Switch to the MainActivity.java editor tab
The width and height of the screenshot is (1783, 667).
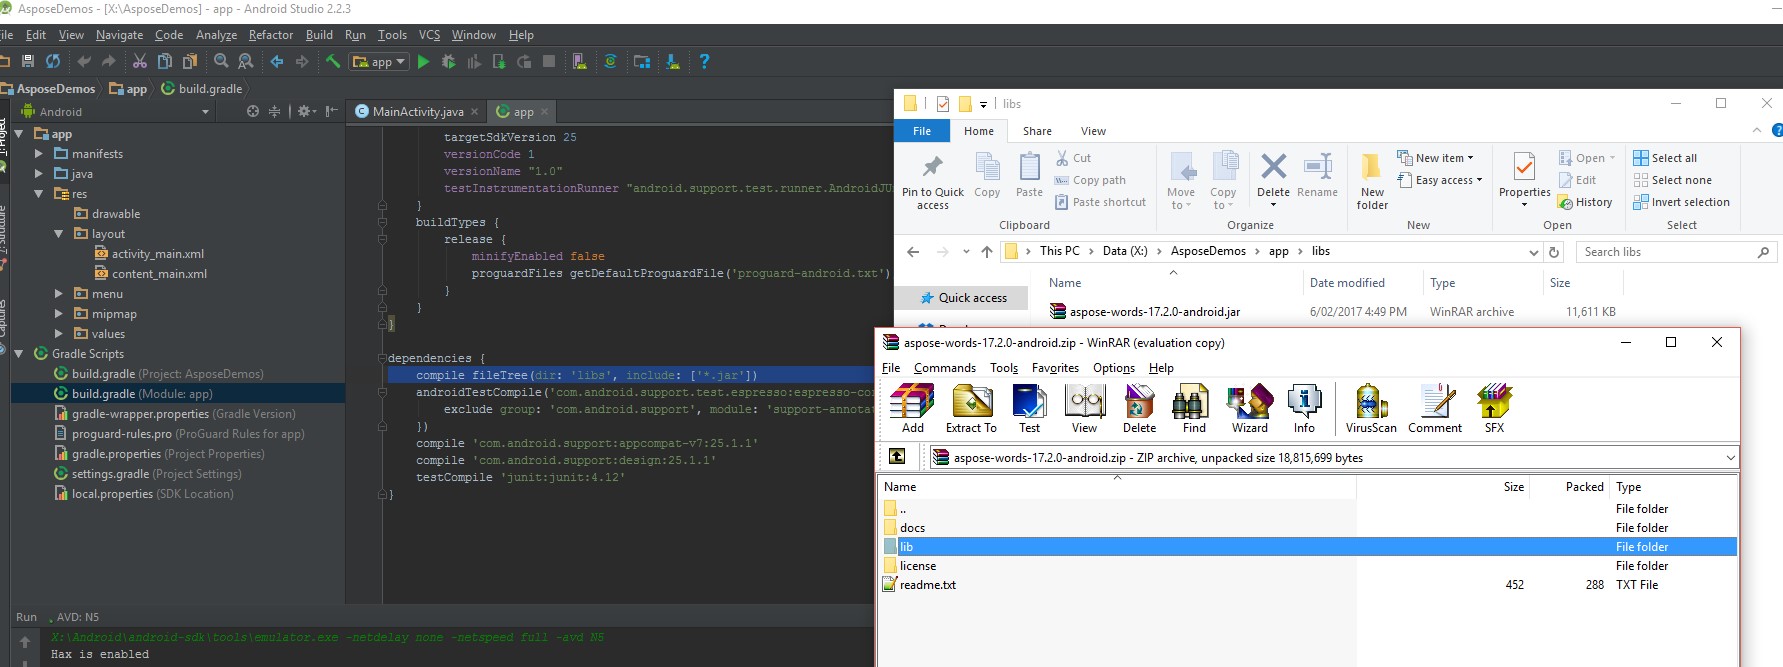pos(417,111)
